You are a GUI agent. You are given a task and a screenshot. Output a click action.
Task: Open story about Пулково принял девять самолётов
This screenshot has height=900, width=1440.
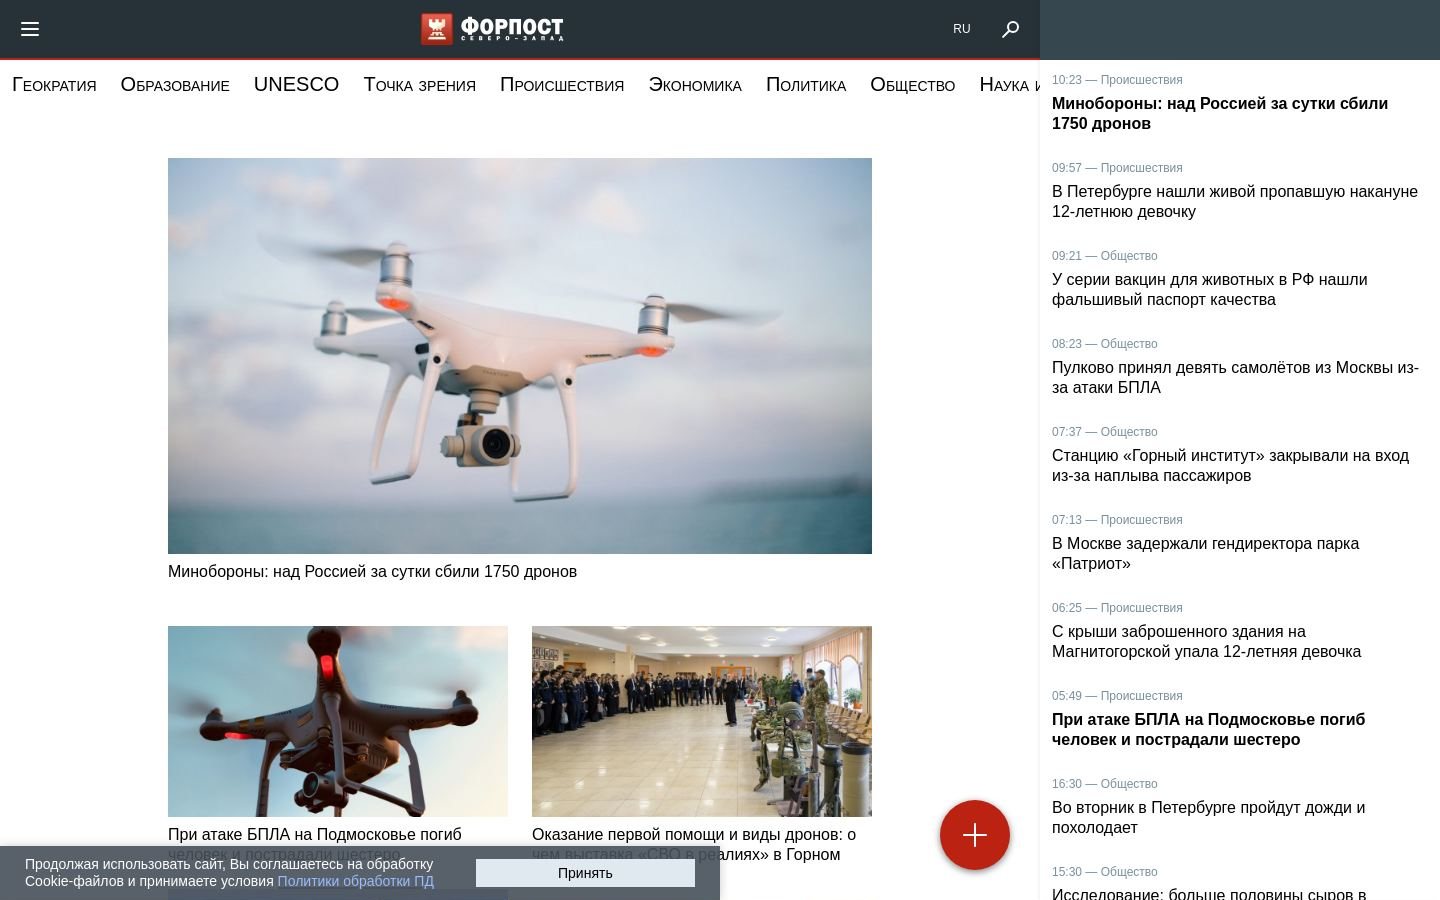coord(1235,378)
